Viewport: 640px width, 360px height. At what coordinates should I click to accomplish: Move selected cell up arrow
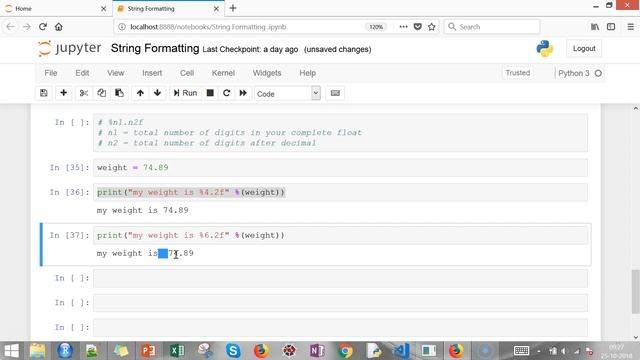(140, 93)
